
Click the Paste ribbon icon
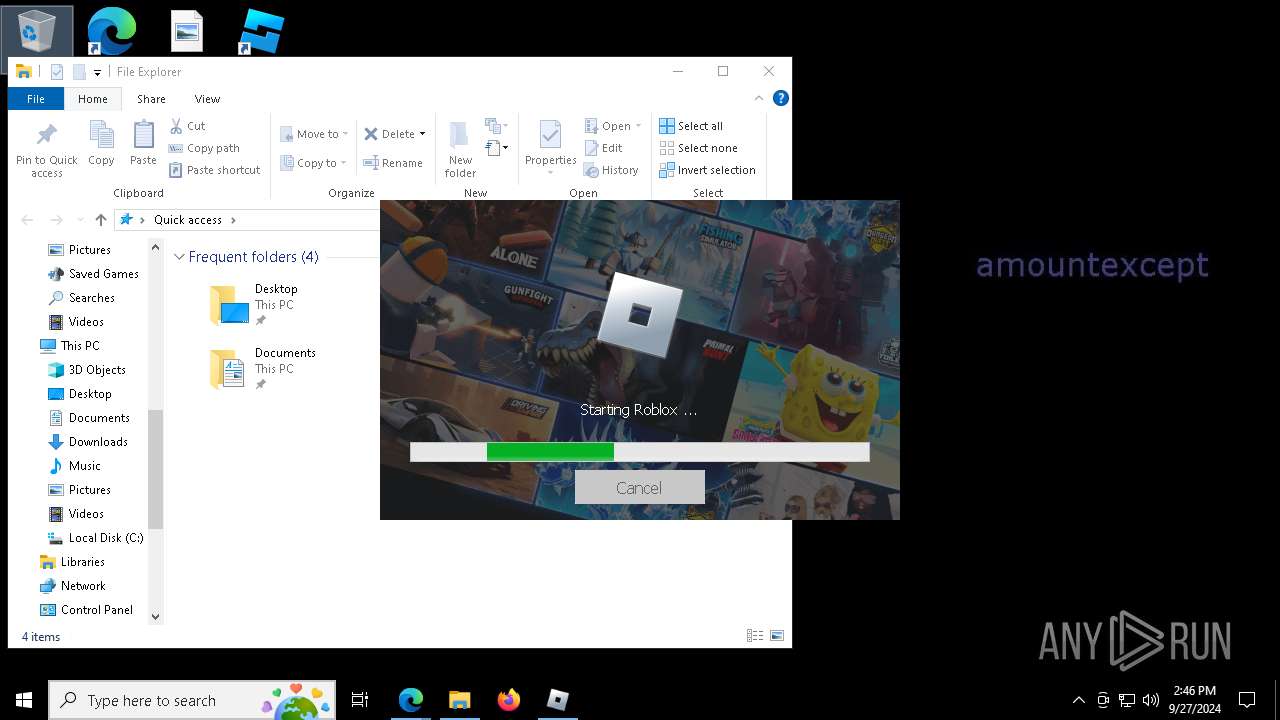pyautogui.click(x=143, y=144)
